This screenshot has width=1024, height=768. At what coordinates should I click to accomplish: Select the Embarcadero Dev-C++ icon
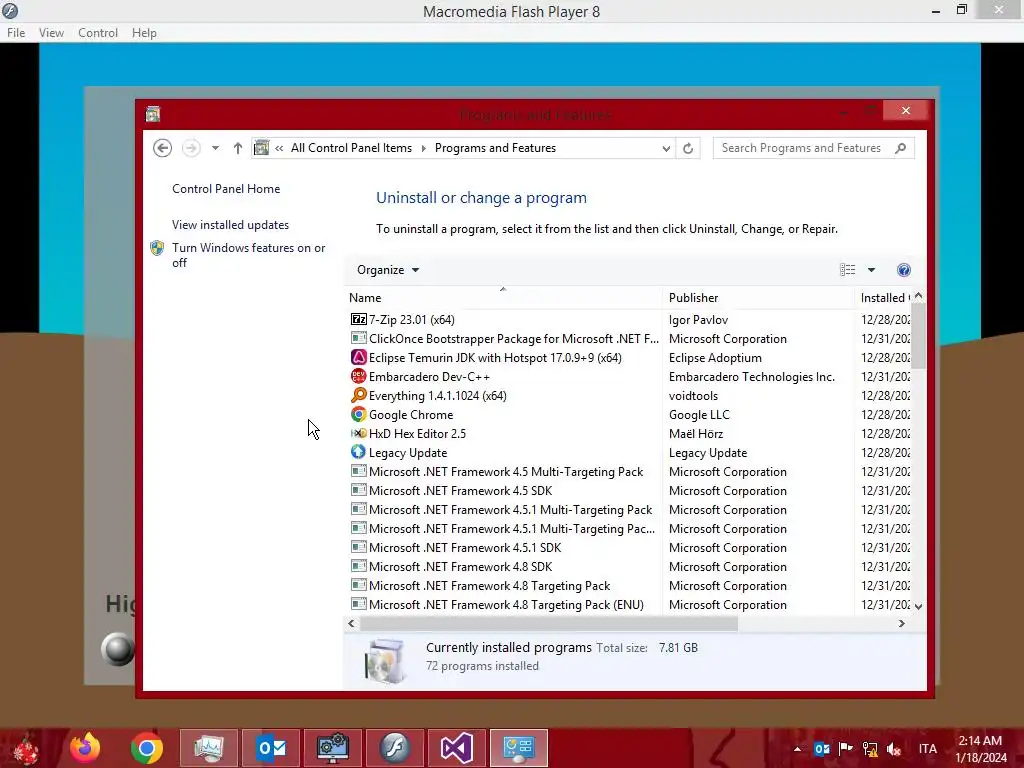click(359, 376)
